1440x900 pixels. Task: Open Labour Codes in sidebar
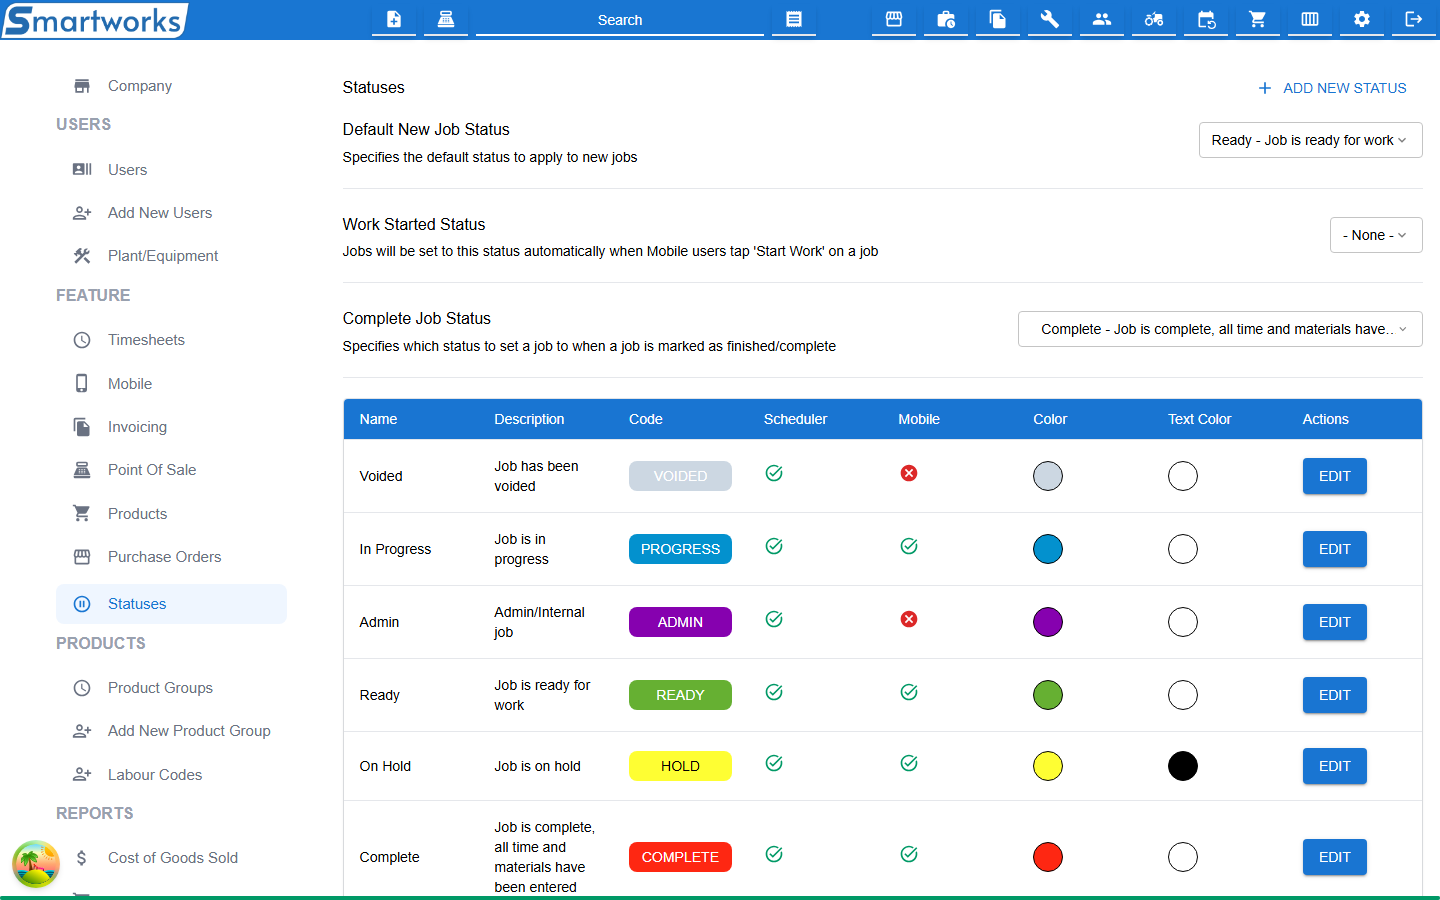pyautogui.click(x=155, y=775)
